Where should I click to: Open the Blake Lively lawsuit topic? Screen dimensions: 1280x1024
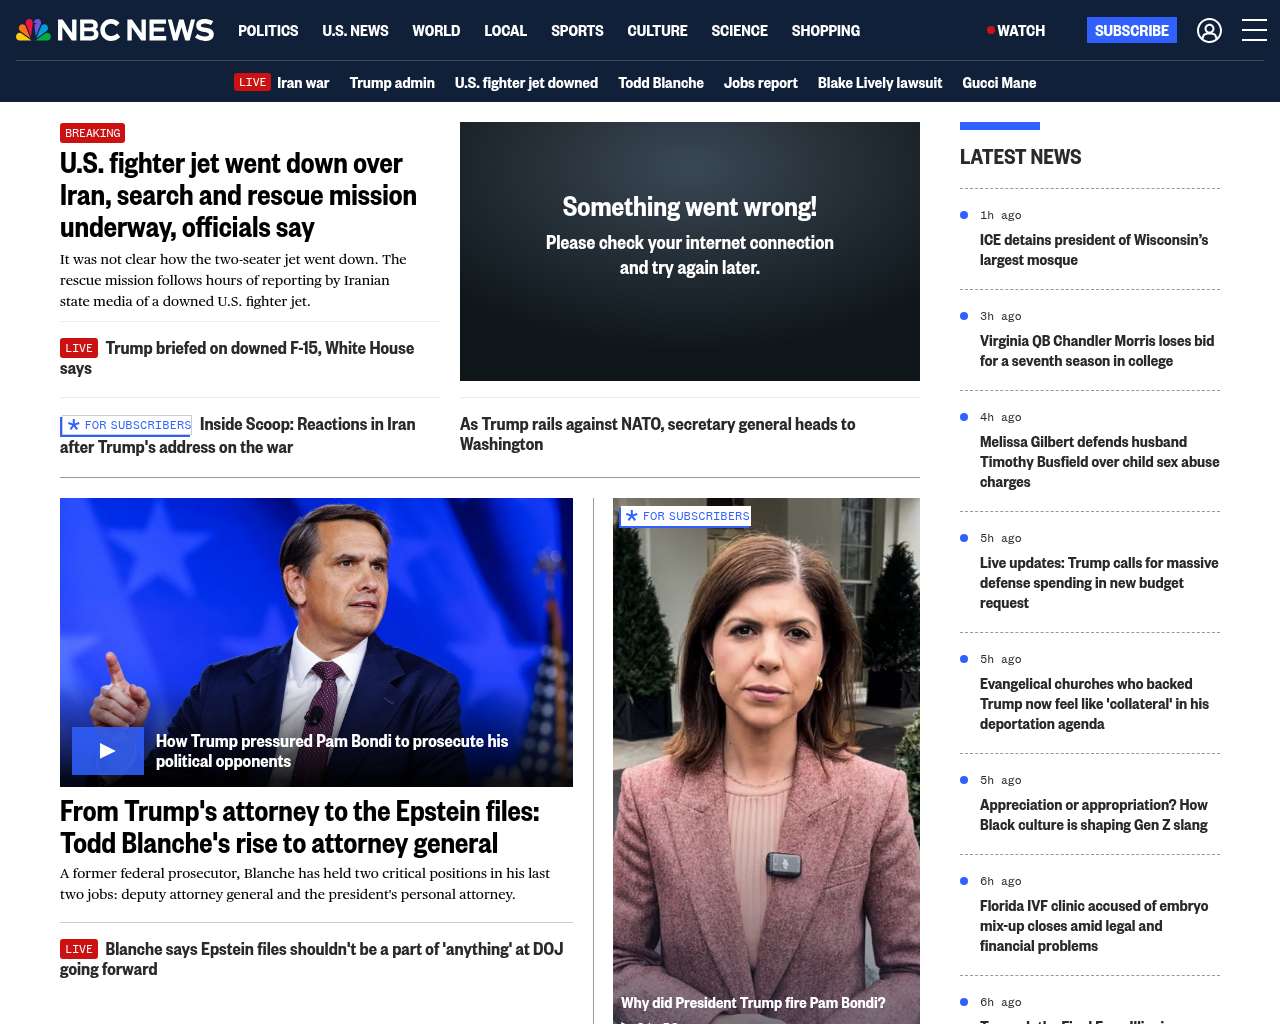click(x=879, y=83)
